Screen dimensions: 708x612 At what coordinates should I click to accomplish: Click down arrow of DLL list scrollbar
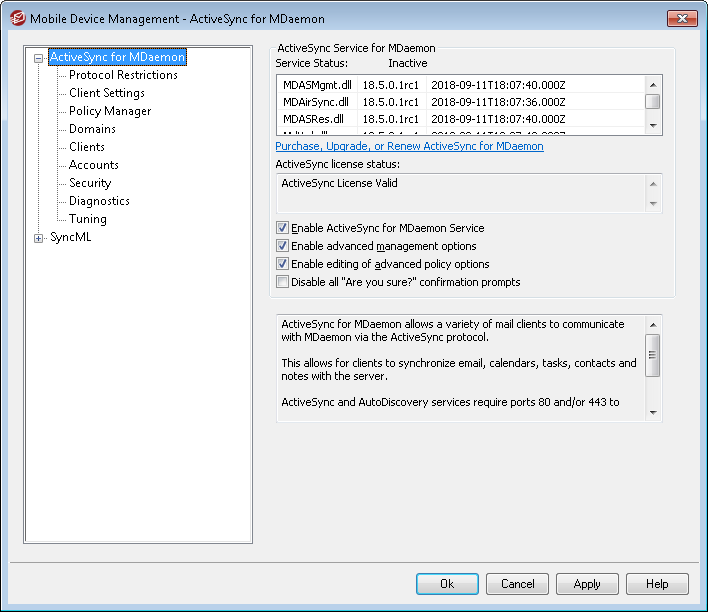click(x=653, y=126)
